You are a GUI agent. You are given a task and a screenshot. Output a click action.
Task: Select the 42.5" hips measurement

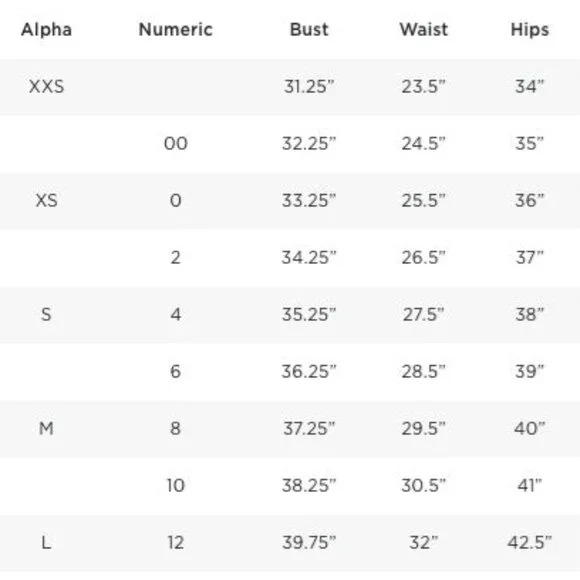pyautogui.click(x=530, y=543)
